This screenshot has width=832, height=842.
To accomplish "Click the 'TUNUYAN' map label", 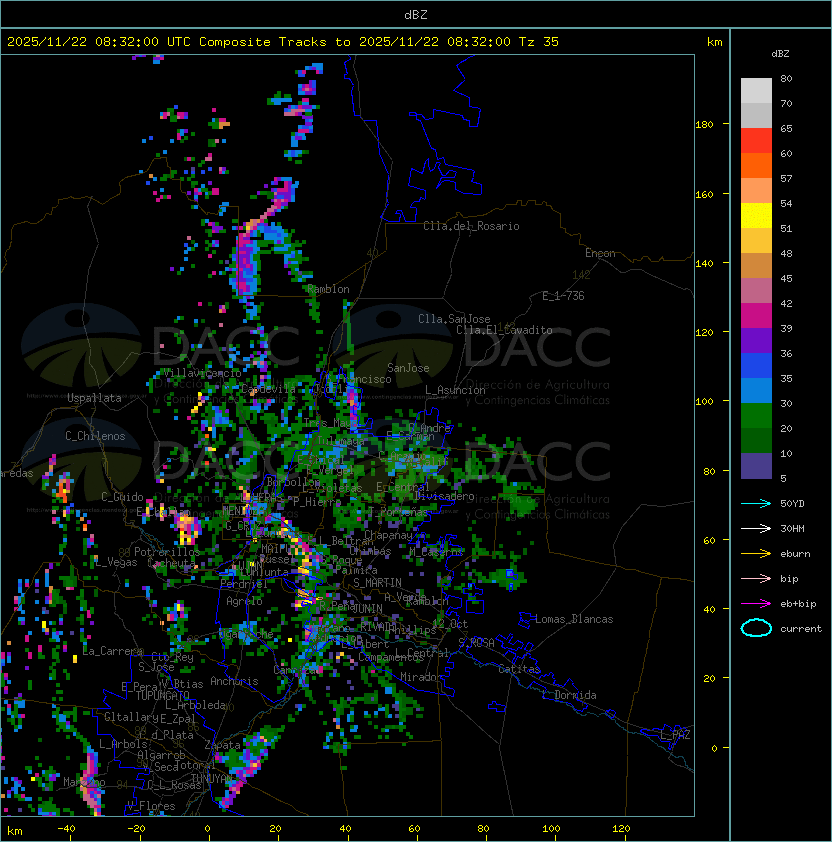I will [x=211, y=779].
